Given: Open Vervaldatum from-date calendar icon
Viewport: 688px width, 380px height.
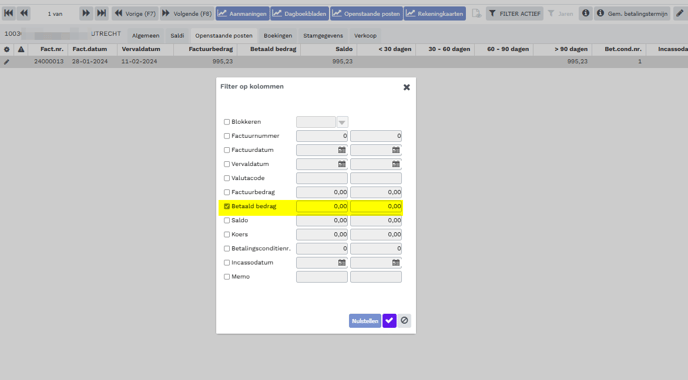Looking at the screenshot, I should [341, 164].
